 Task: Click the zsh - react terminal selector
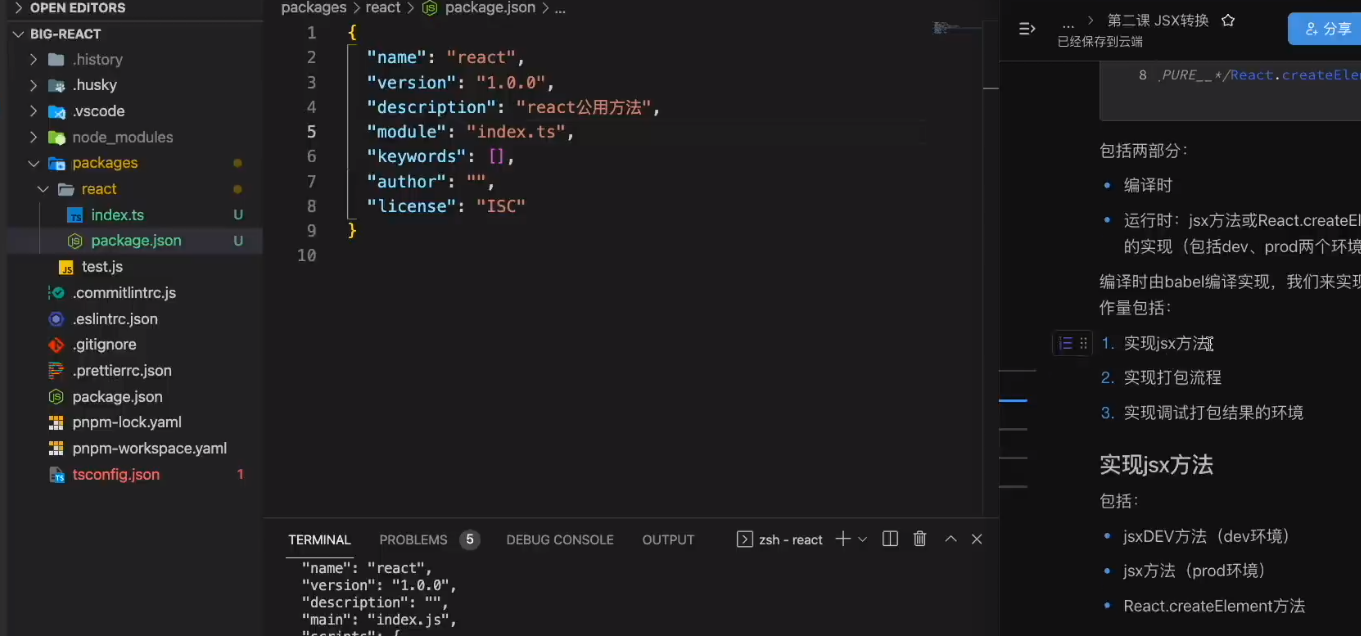780,540
